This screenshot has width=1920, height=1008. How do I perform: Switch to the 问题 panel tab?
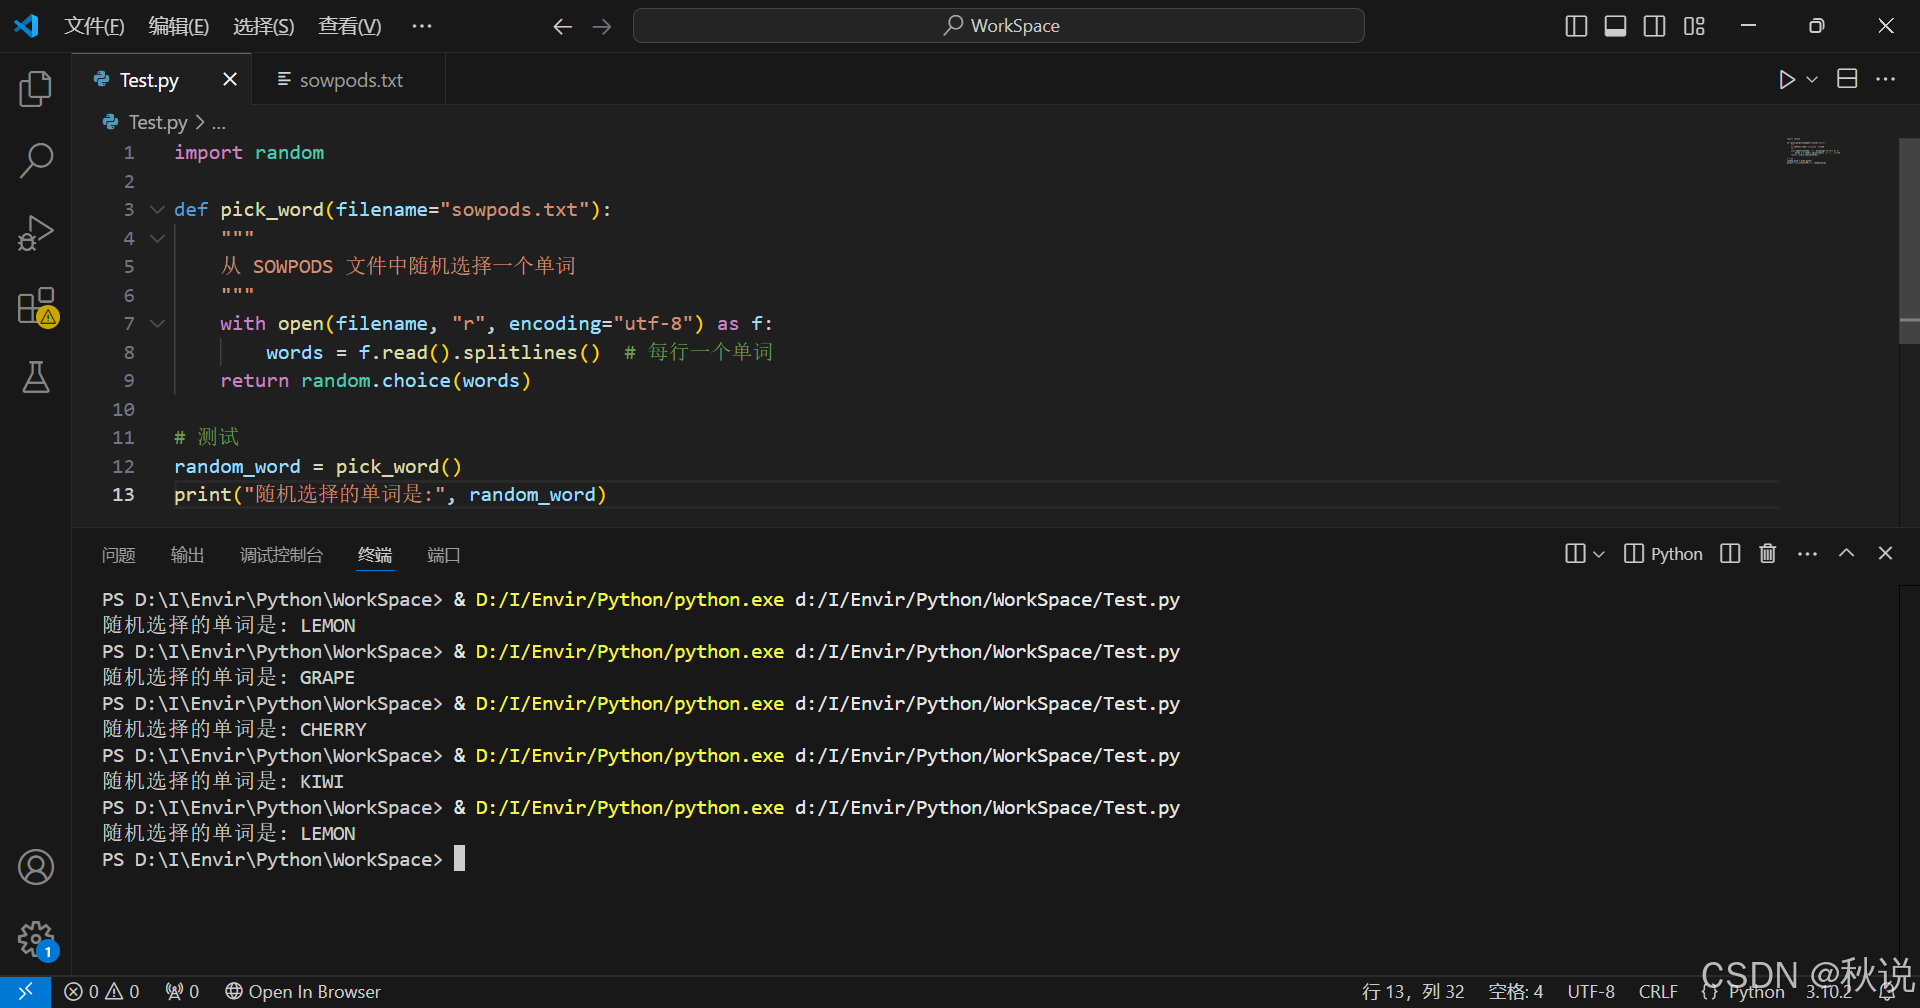118,555
